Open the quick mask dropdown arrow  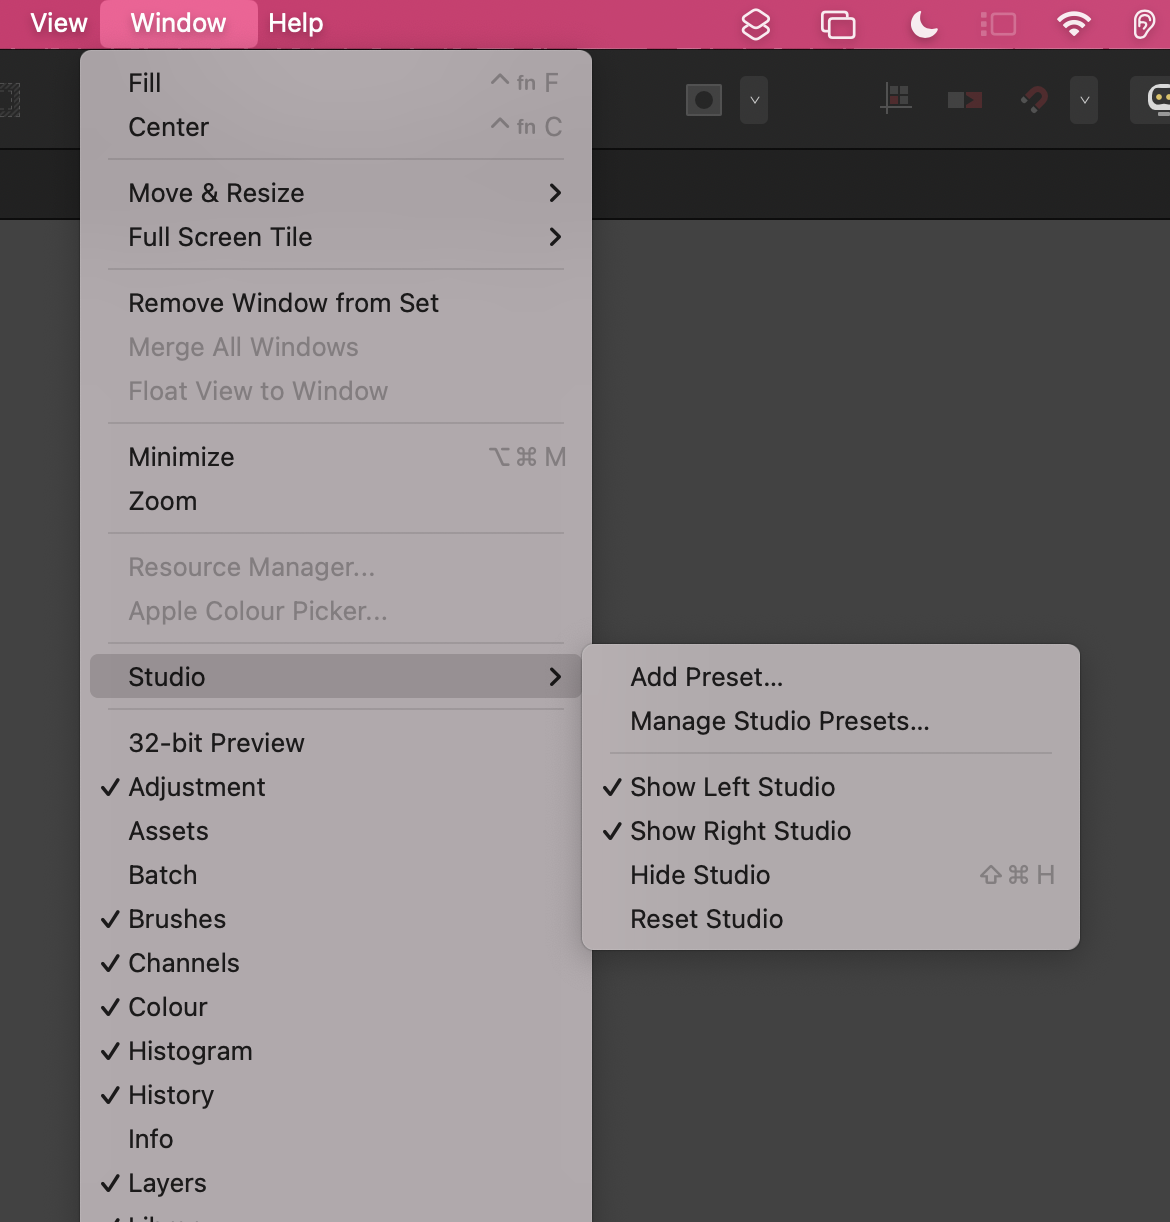coord(754,100)
